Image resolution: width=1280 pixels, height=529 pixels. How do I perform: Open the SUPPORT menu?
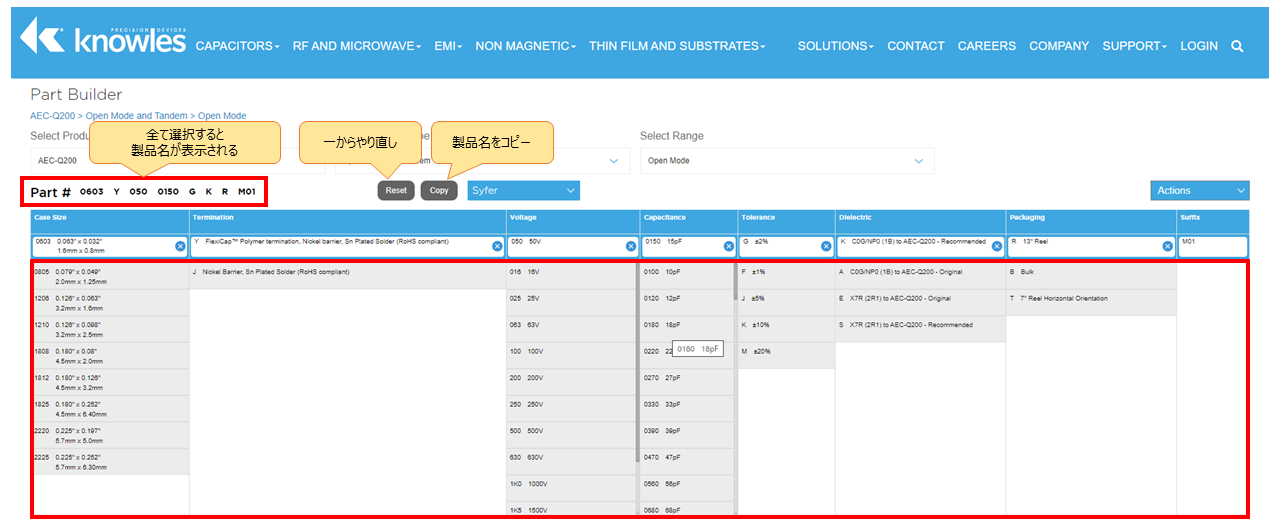(1134, 46)
